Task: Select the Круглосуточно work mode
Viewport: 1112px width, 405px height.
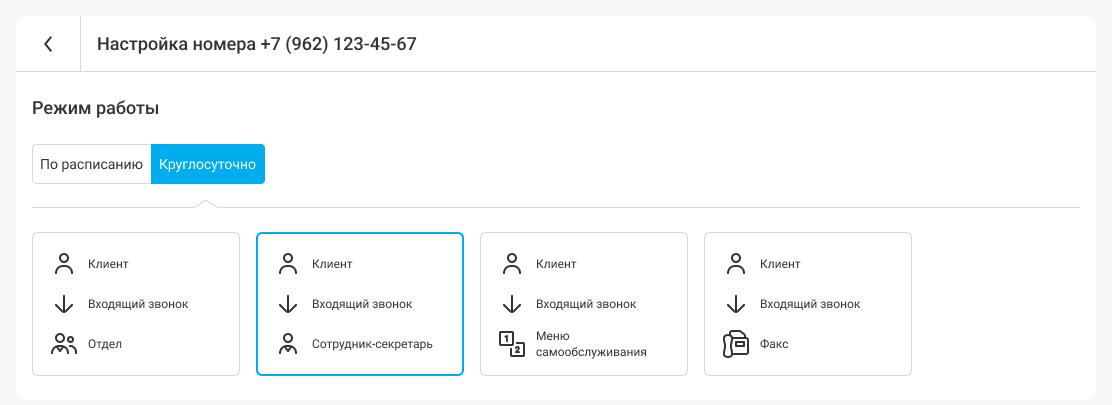Action: pyautogui.click(x=208, y=165)
